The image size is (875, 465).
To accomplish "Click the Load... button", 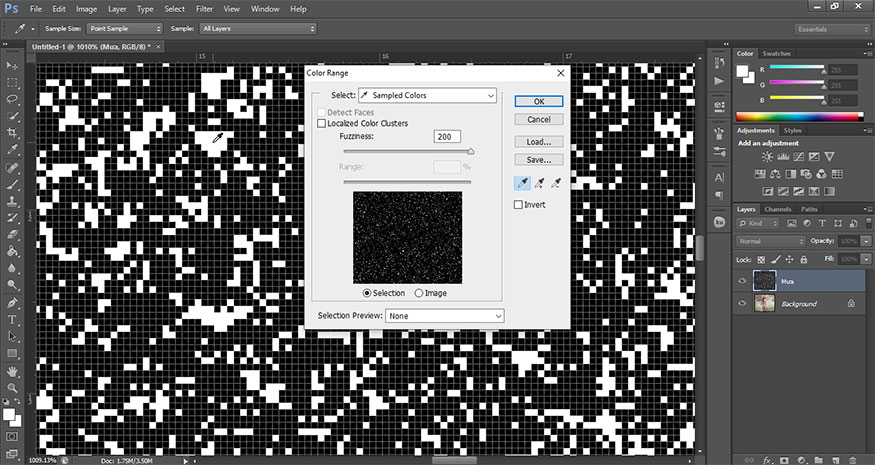I will tap(539, 142).
